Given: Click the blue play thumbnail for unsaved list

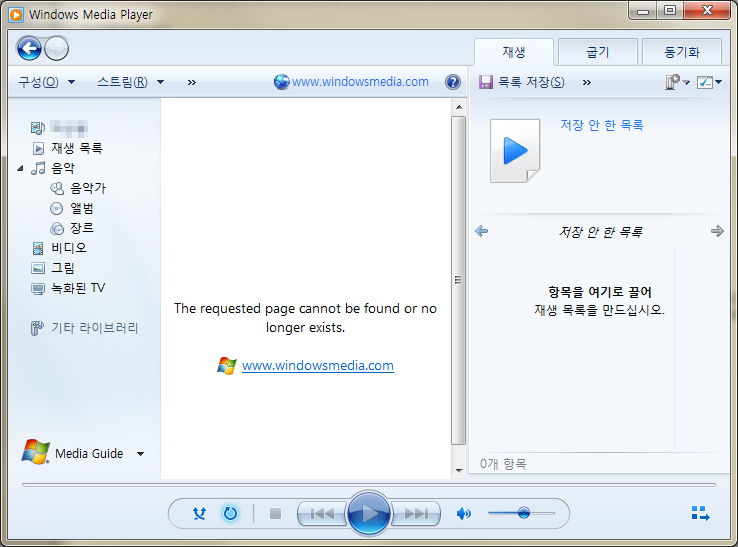Looking at the screenshot, I should [515, 151].
